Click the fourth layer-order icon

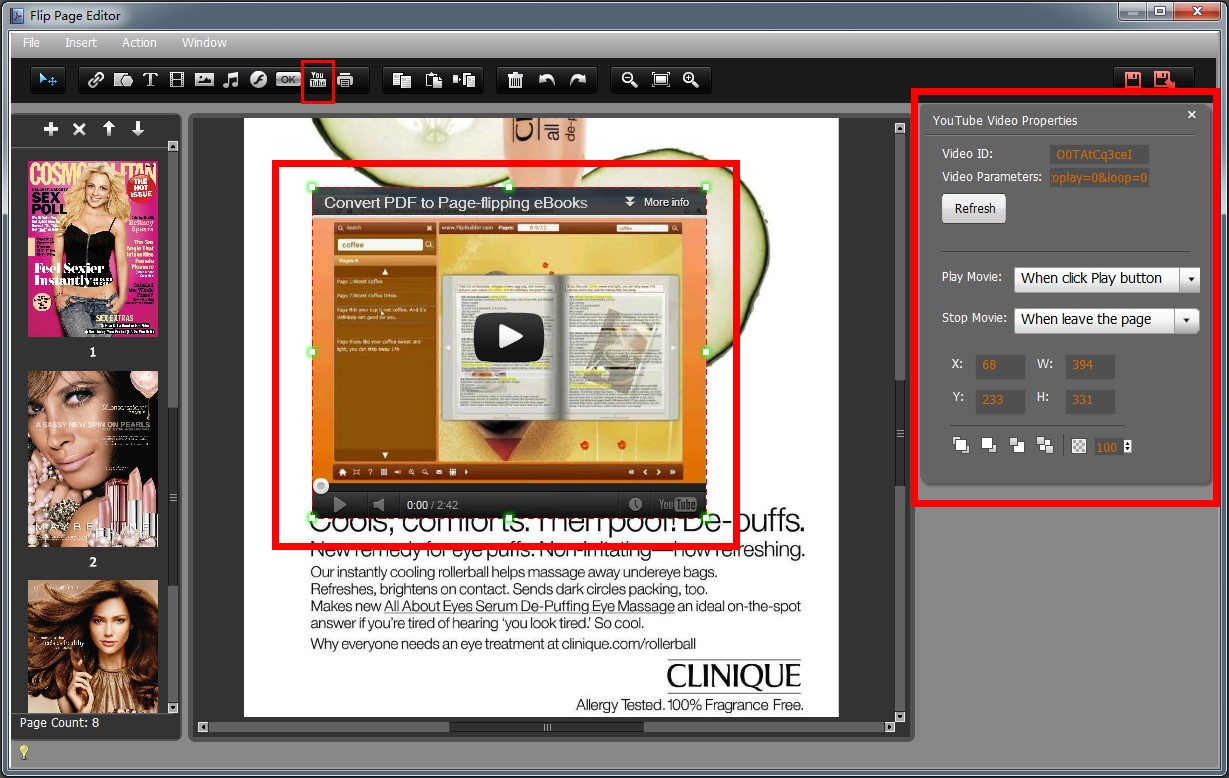(1045, 446)
